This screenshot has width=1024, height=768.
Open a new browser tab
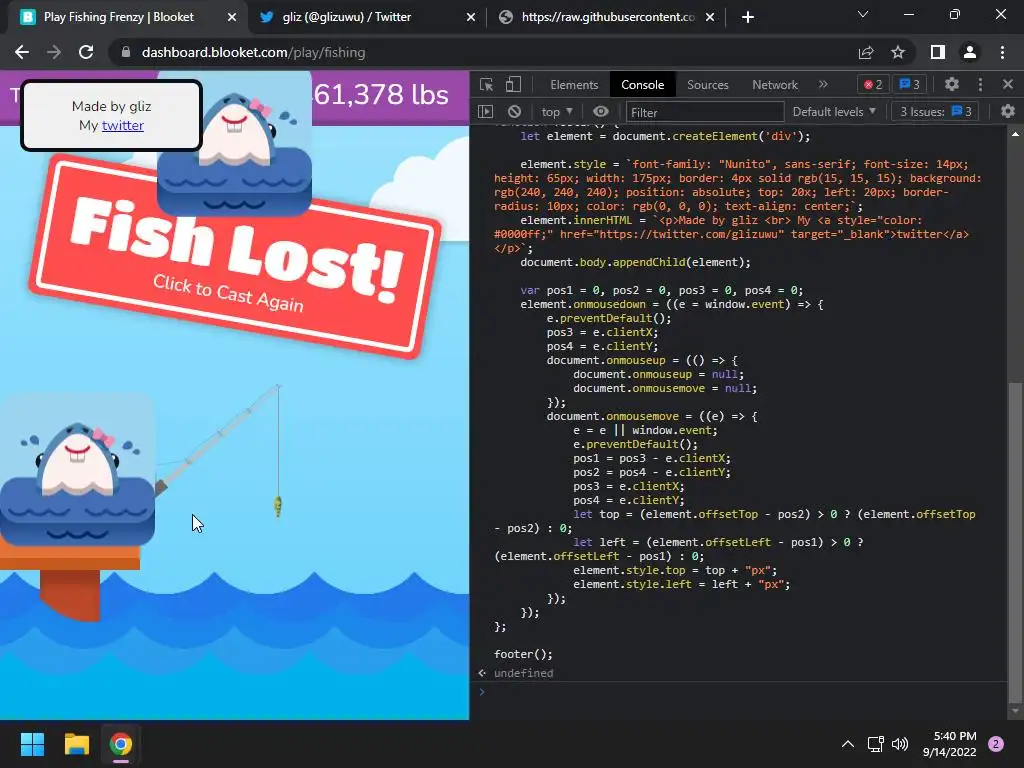(x=748, y=17)
